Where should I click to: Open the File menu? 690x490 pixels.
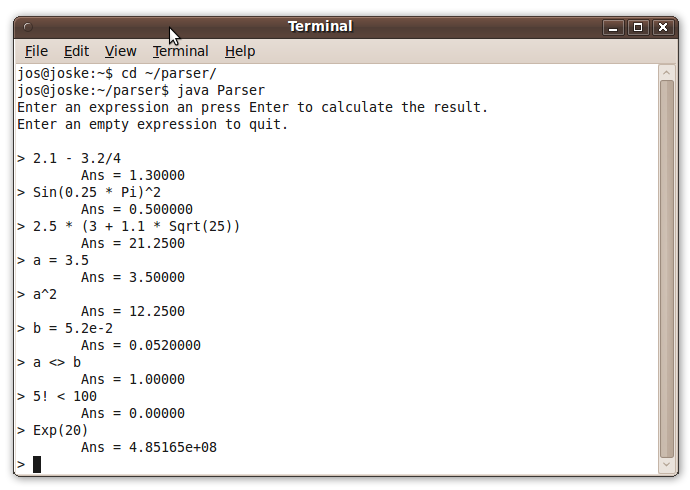click(36, 51)
